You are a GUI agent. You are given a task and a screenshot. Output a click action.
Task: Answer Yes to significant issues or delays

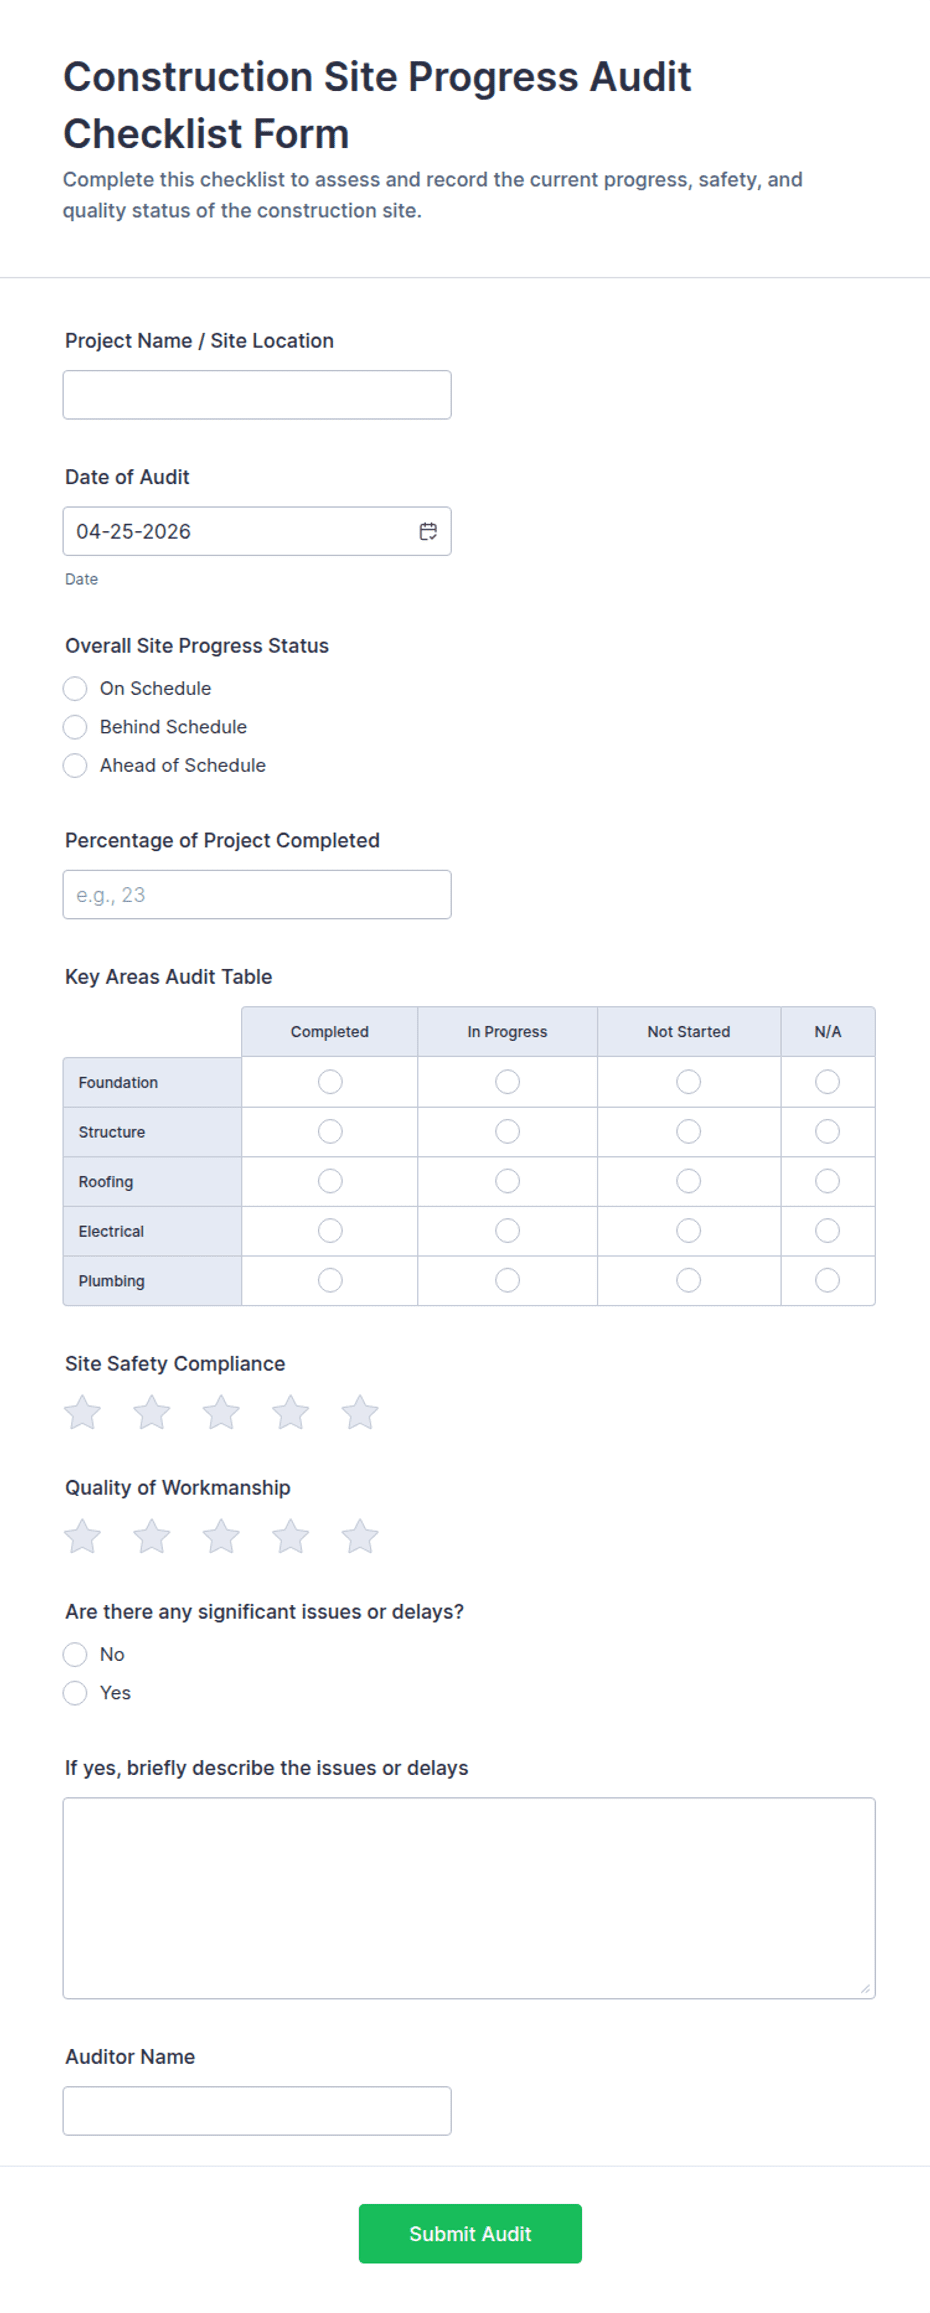[75, 1693]
